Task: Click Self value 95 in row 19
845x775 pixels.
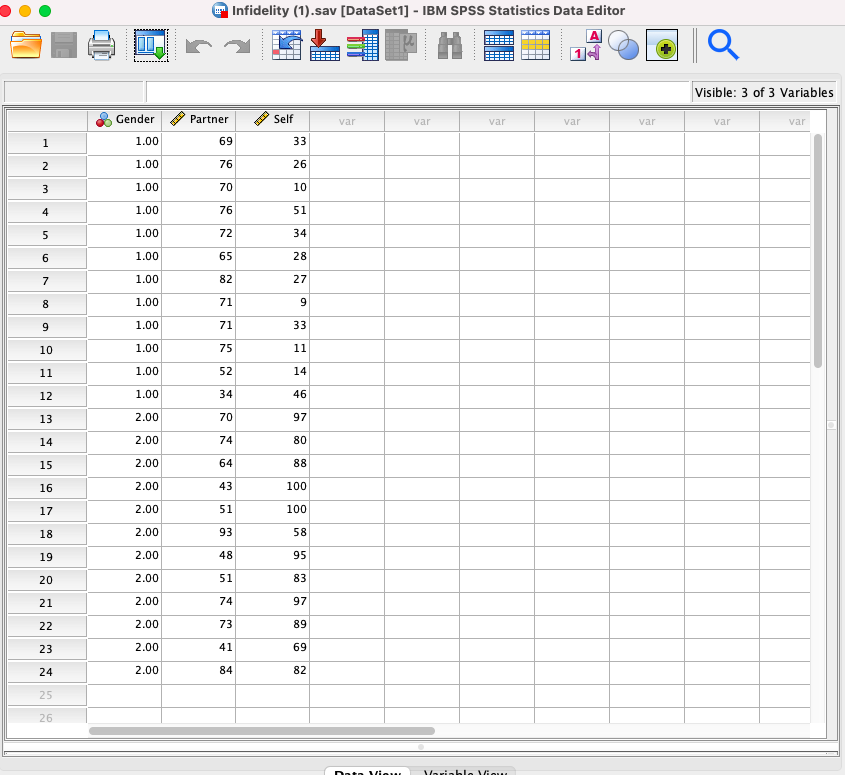Action: click(x=273, y=556)
